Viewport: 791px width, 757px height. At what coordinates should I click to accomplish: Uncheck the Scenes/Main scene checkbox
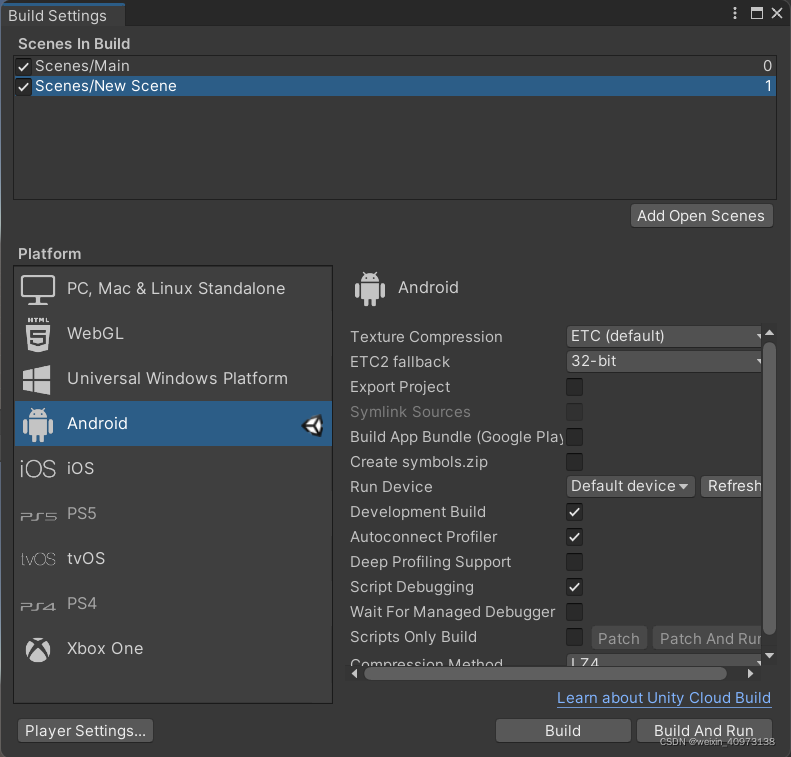click(23, 66)
